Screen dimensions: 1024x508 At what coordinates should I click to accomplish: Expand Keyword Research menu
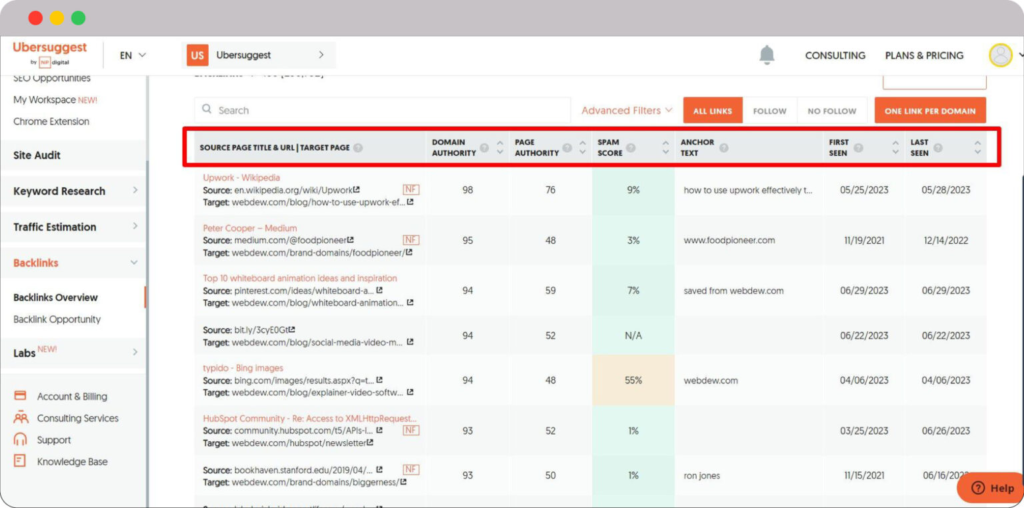tap(135, 191)
